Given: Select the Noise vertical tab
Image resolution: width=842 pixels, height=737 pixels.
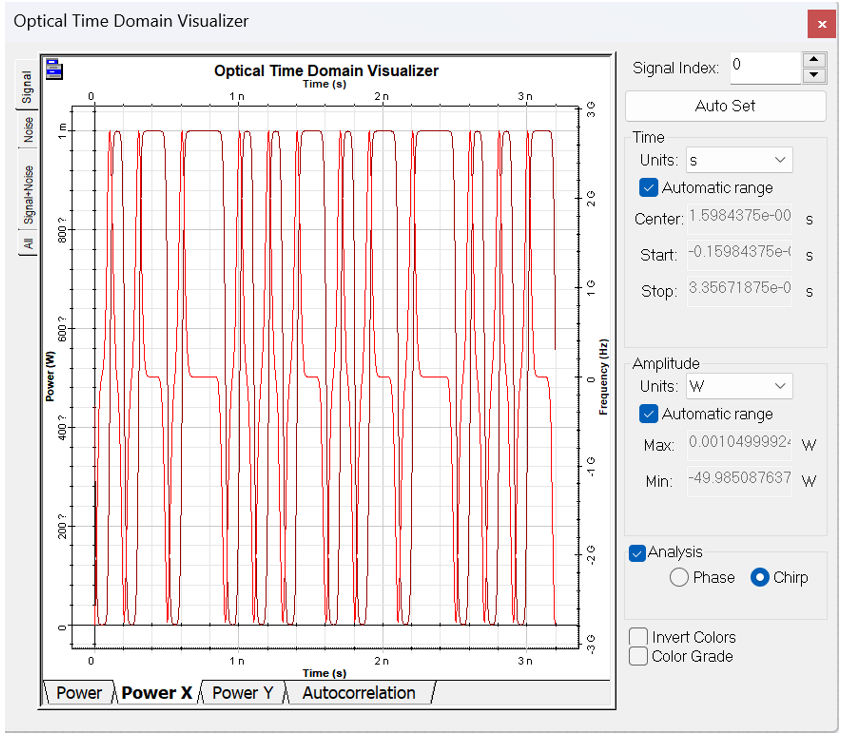Looking at the screenshot, I should [28, 130].
